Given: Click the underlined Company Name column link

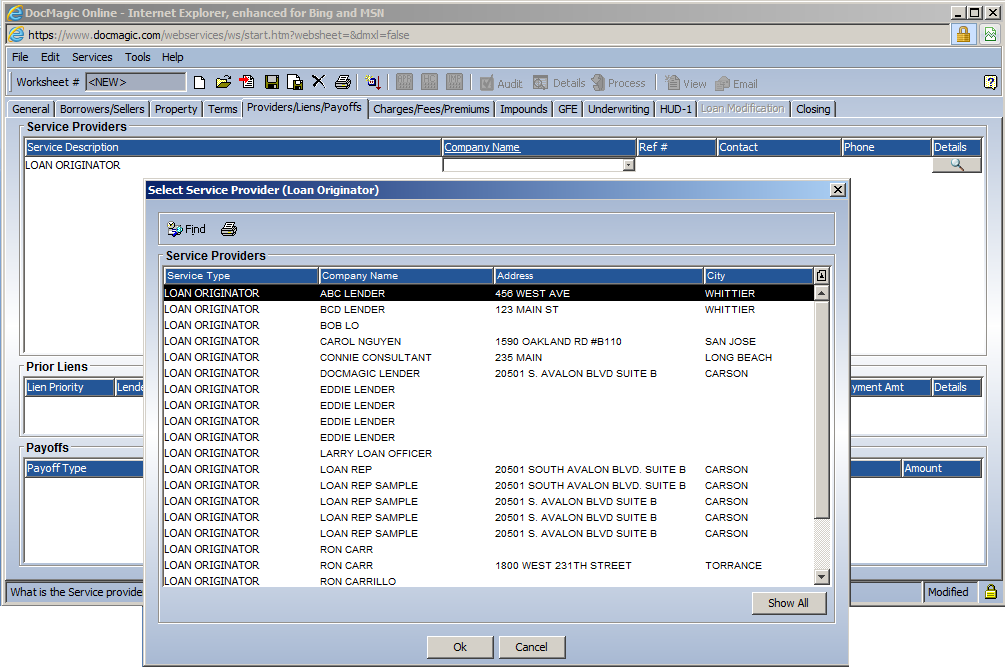Looking at the screenshot, I should pos(482,147).
